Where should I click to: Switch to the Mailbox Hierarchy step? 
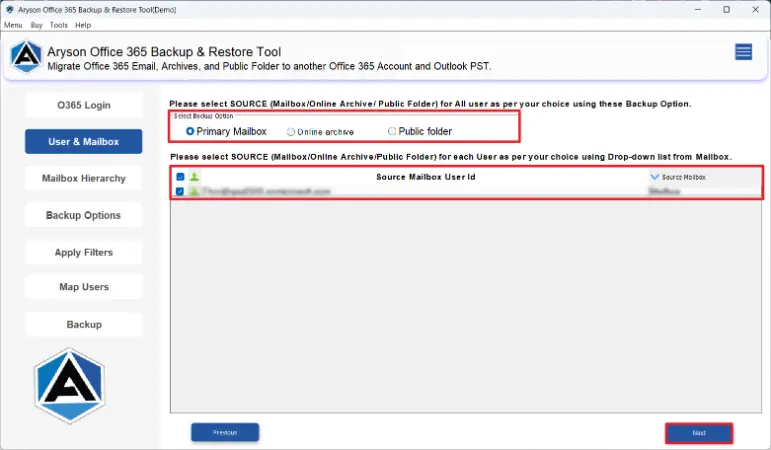[83, 179]
